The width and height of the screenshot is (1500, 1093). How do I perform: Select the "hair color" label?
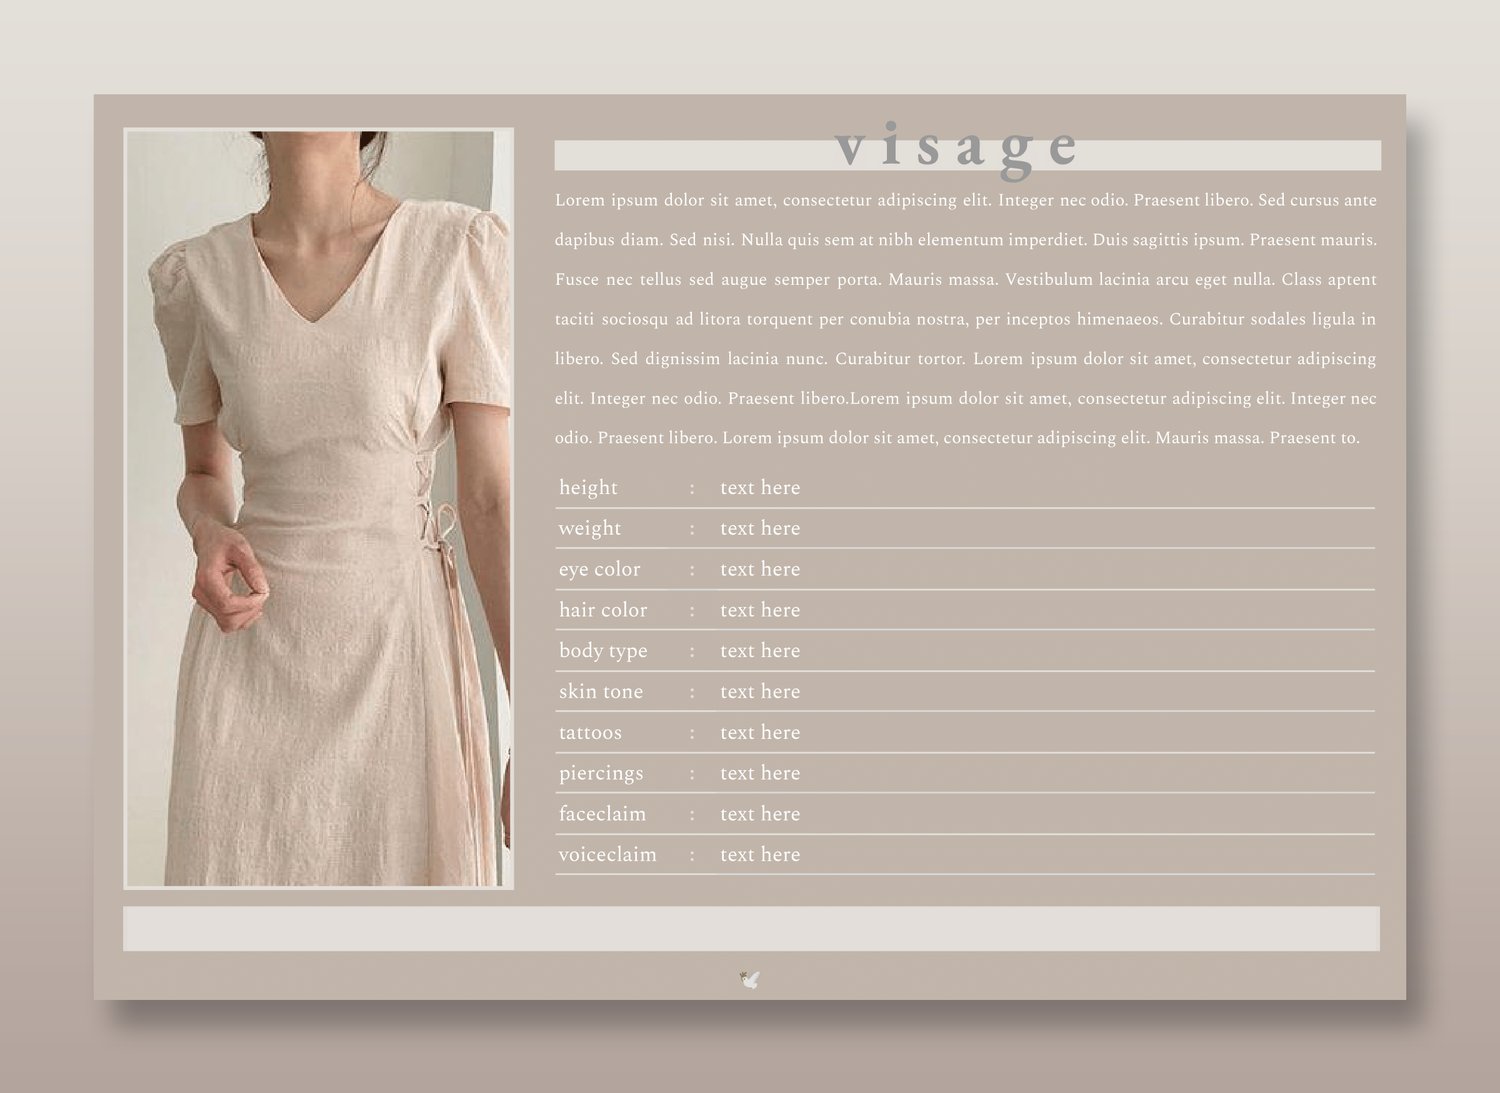pos(603,610)
